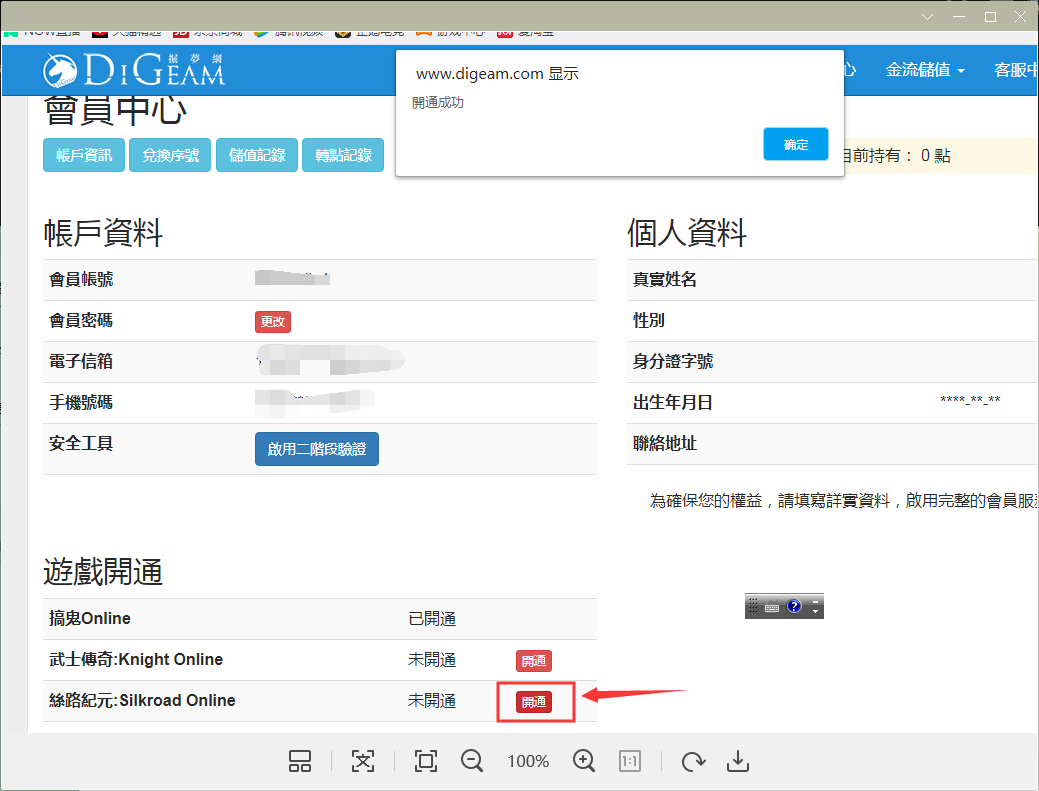Open the 儲值記錄 tab

click(x=257, y=155)
